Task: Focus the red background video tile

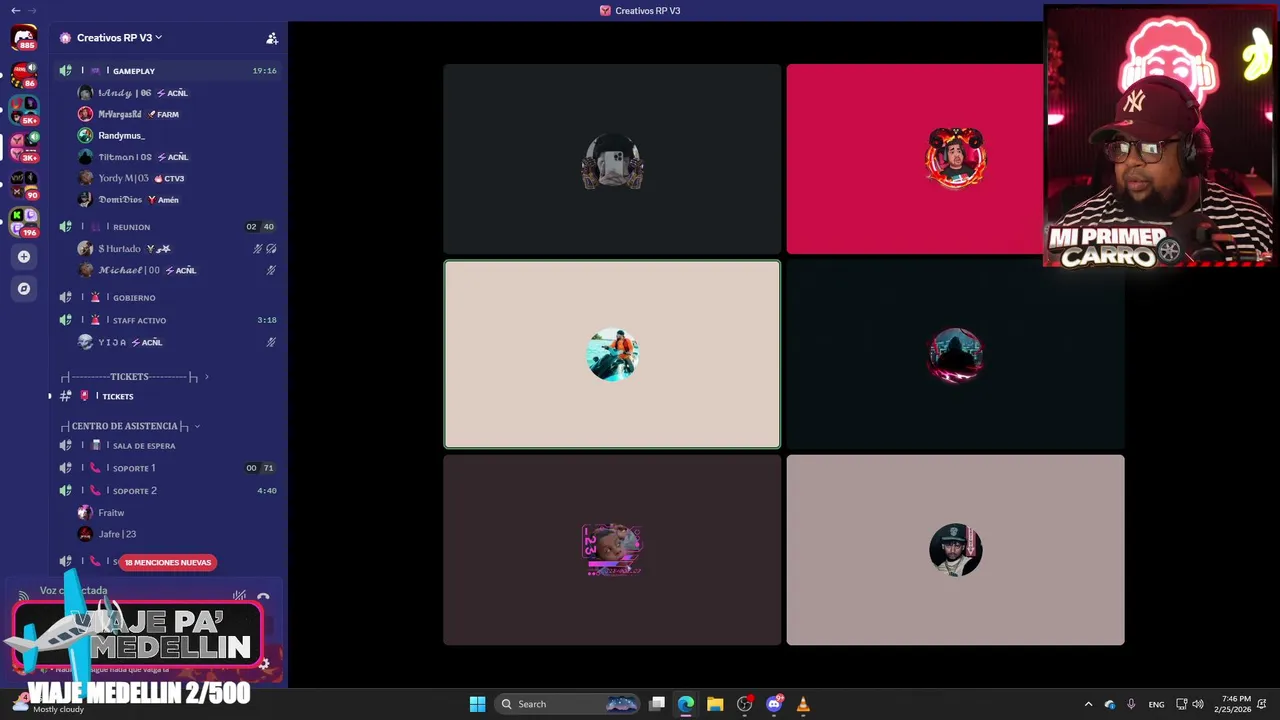Action: pos(914,159)
